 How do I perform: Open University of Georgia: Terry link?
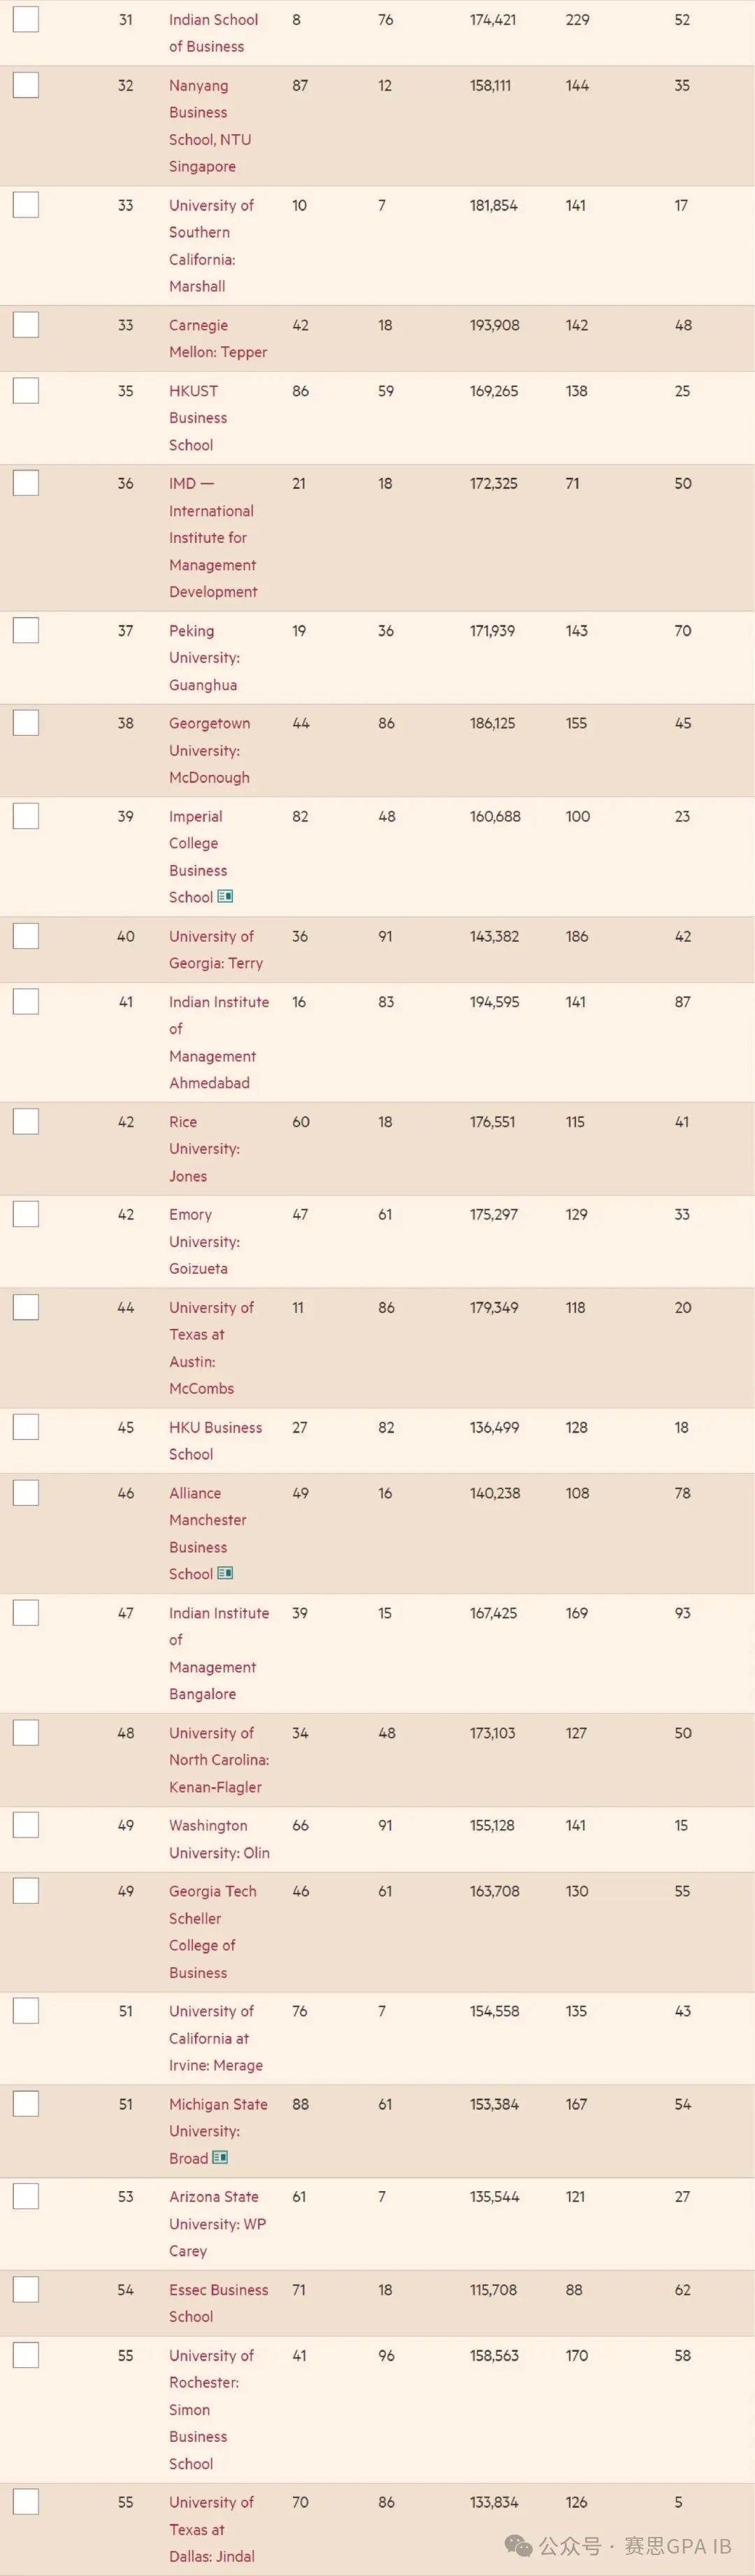tap(216, 949)
